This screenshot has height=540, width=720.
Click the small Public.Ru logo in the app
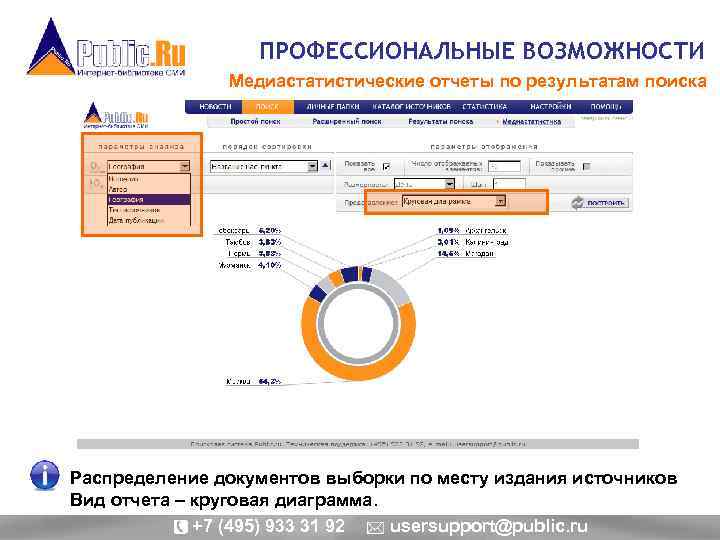116,115
